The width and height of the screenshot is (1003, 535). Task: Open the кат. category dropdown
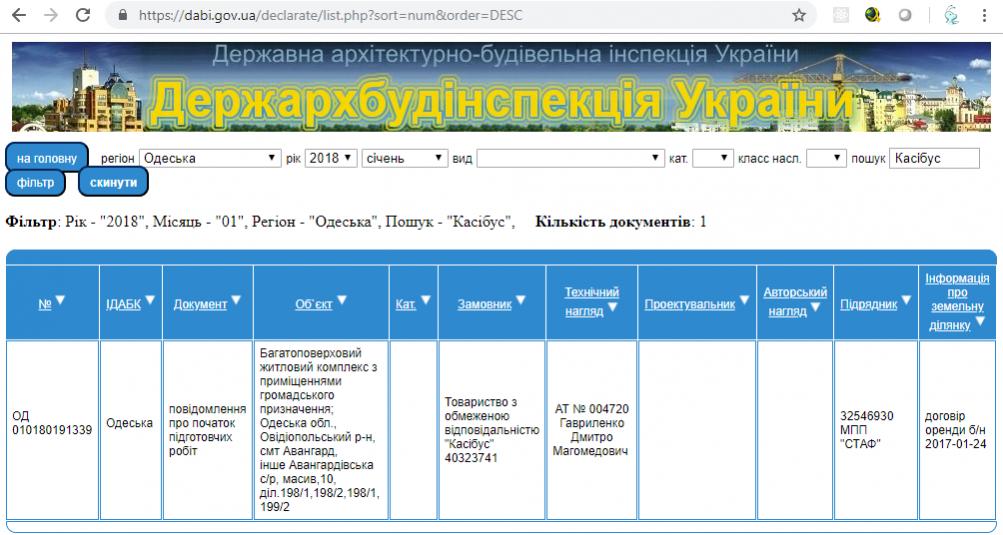tap(712, 158)
